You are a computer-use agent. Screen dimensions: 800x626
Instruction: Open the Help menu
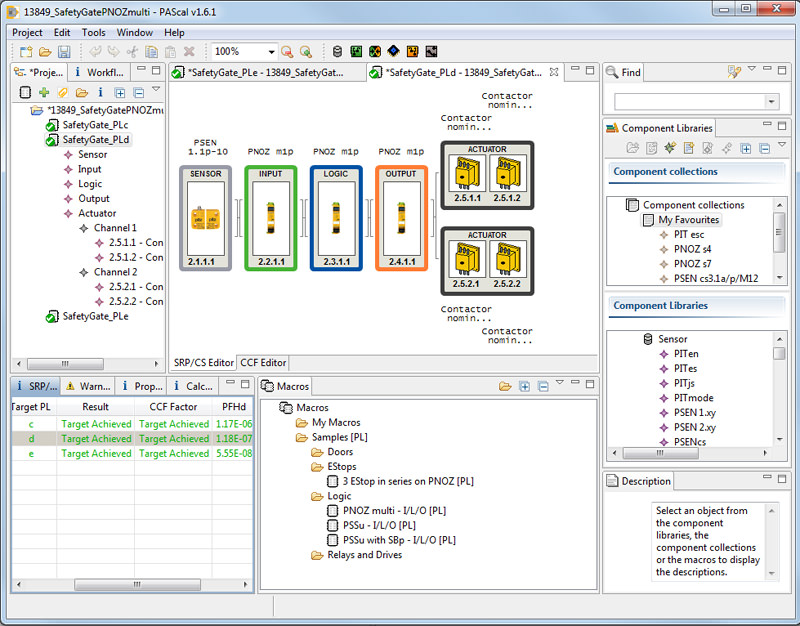click(174, 32)
